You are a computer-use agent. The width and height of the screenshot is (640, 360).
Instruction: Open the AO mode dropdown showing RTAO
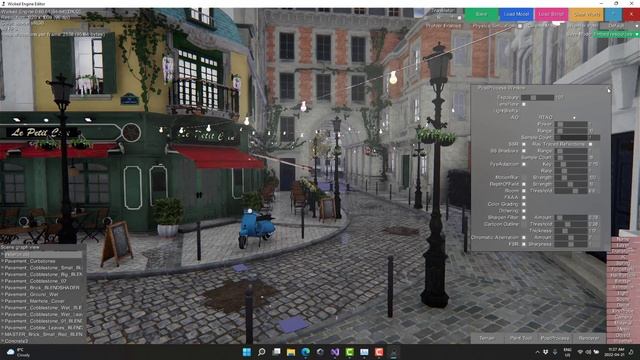565,117
